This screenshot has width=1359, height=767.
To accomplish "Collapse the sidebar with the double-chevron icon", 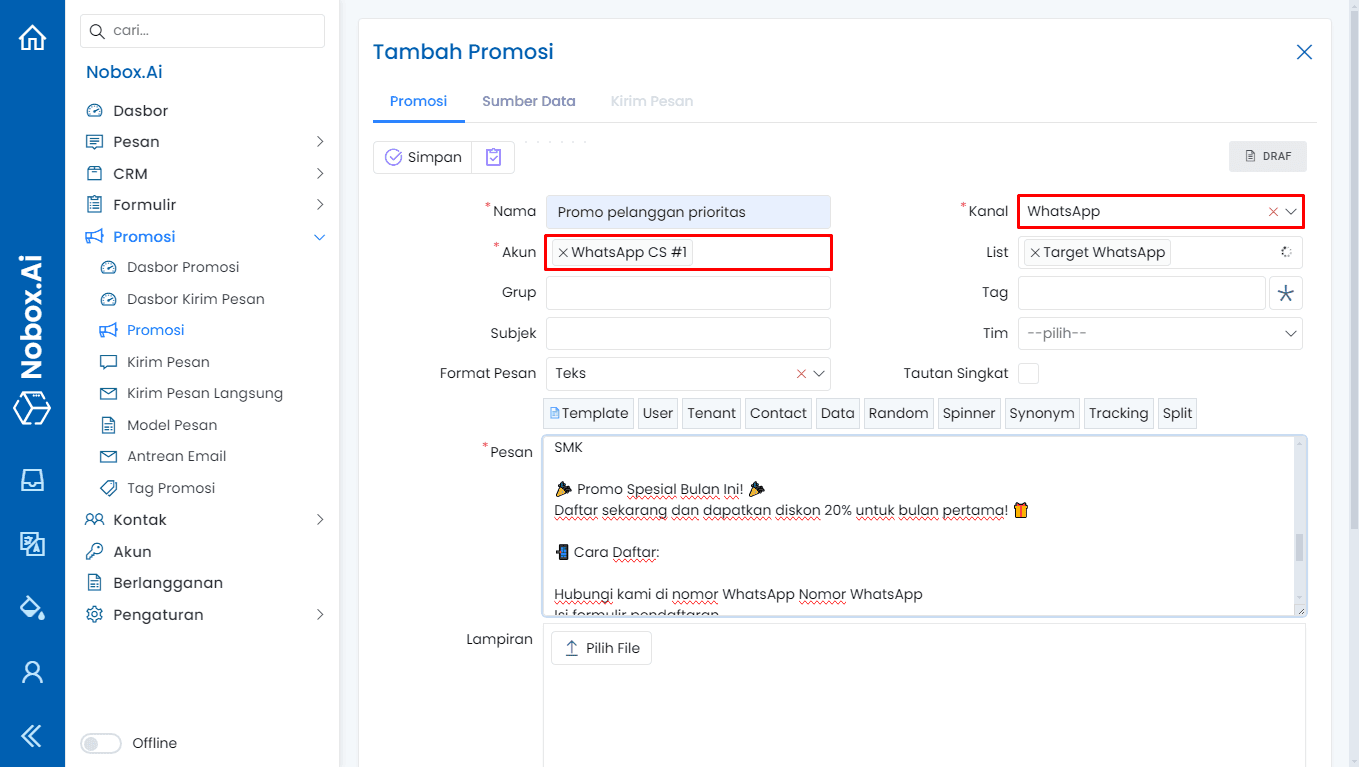I will point(33,736).
